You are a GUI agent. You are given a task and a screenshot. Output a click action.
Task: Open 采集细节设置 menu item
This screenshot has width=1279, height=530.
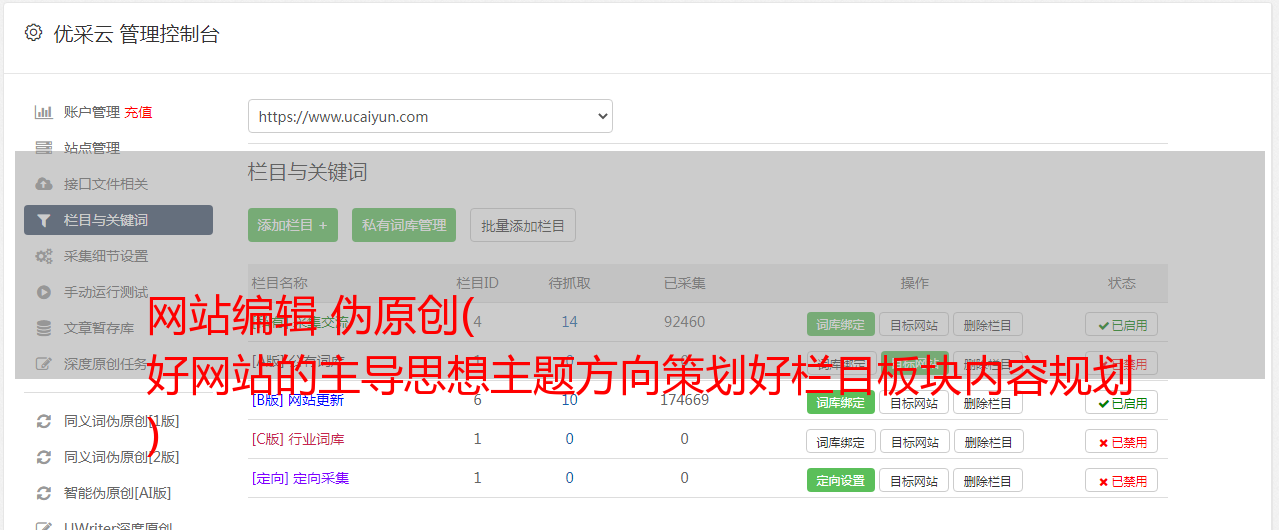click(x=106, y=256)
